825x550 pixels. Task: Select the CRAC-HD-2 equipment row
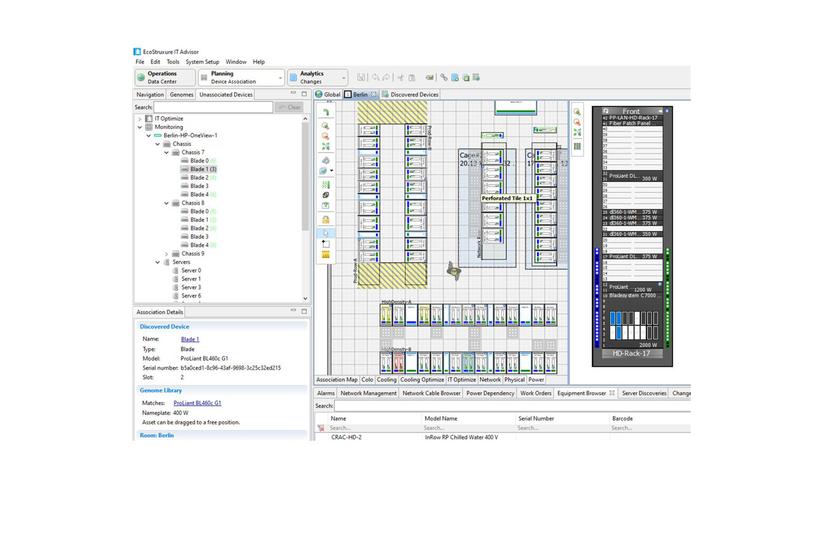tap(502, 437)
